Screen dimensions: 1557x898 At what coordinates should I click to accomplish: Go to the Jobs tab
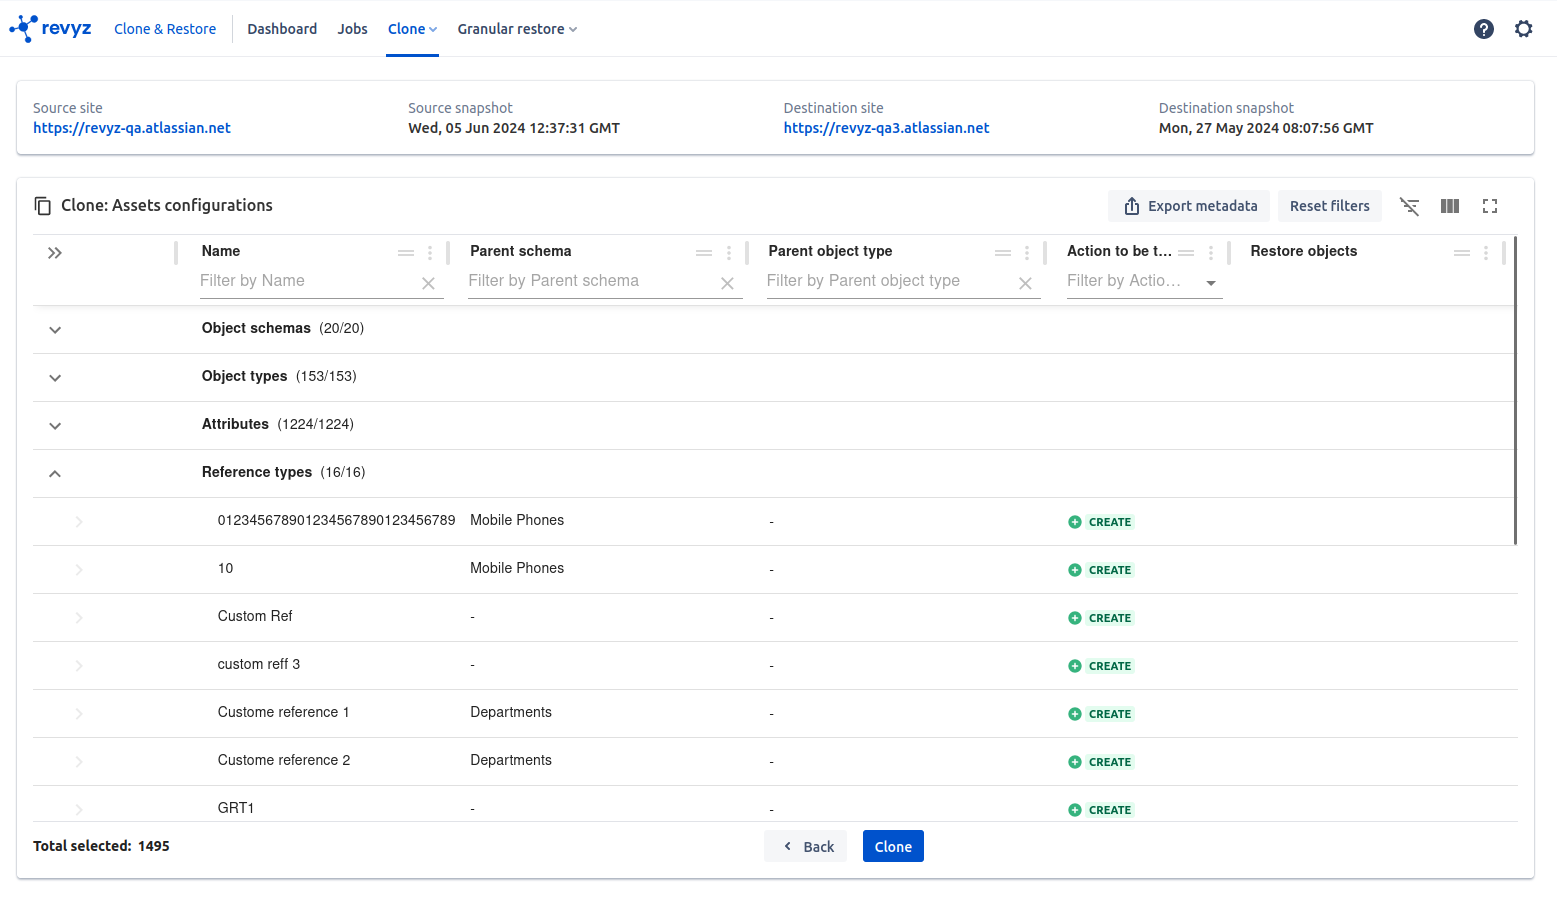point(352,29)
